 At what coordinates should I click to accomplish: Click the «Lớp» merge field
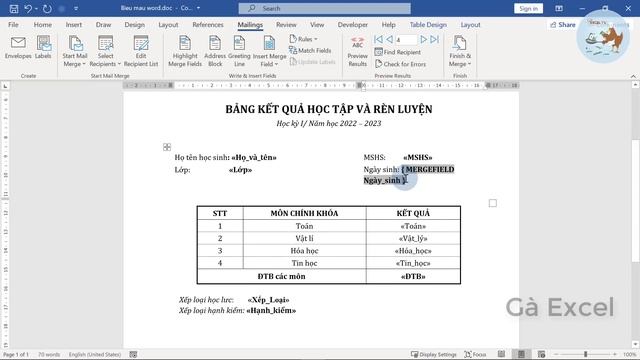tap(240, 170)
